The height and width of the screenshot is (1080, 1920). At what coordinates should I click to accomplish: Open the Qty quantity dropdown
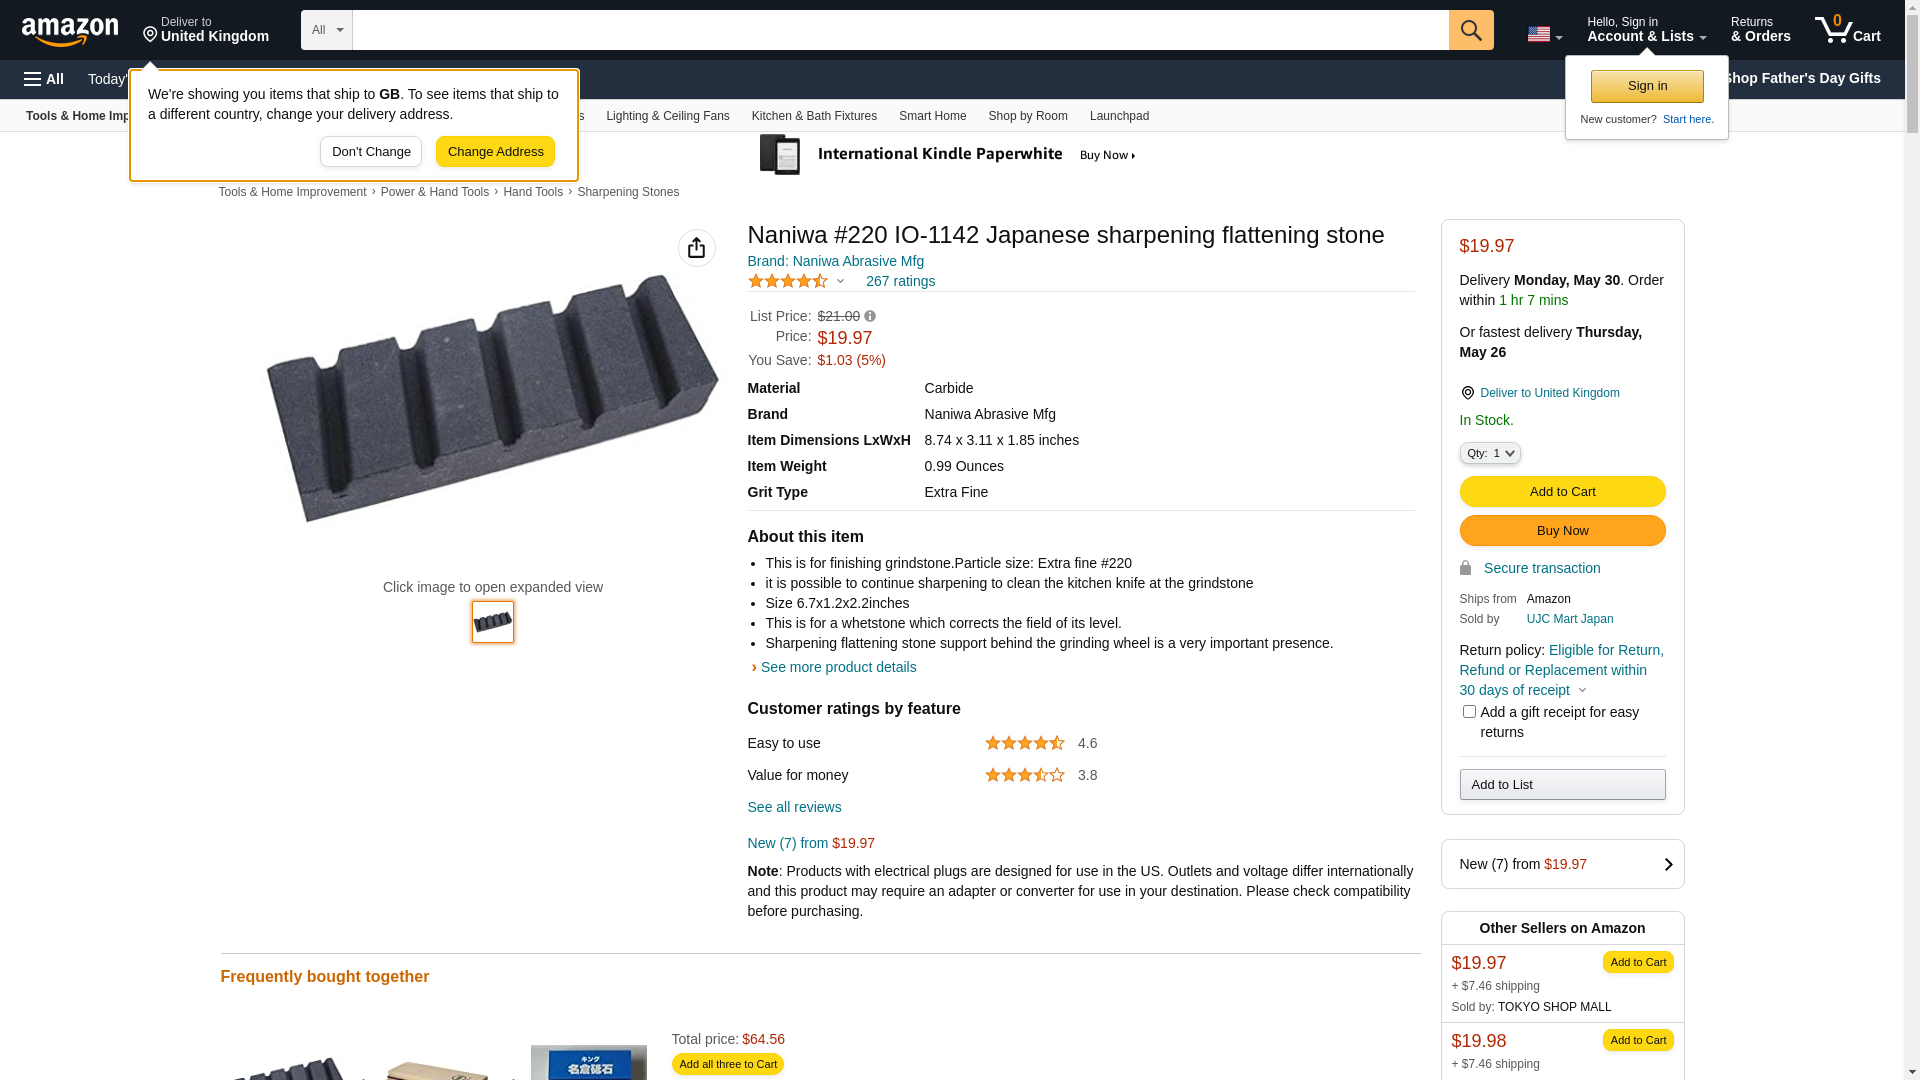pos(1490,454)
